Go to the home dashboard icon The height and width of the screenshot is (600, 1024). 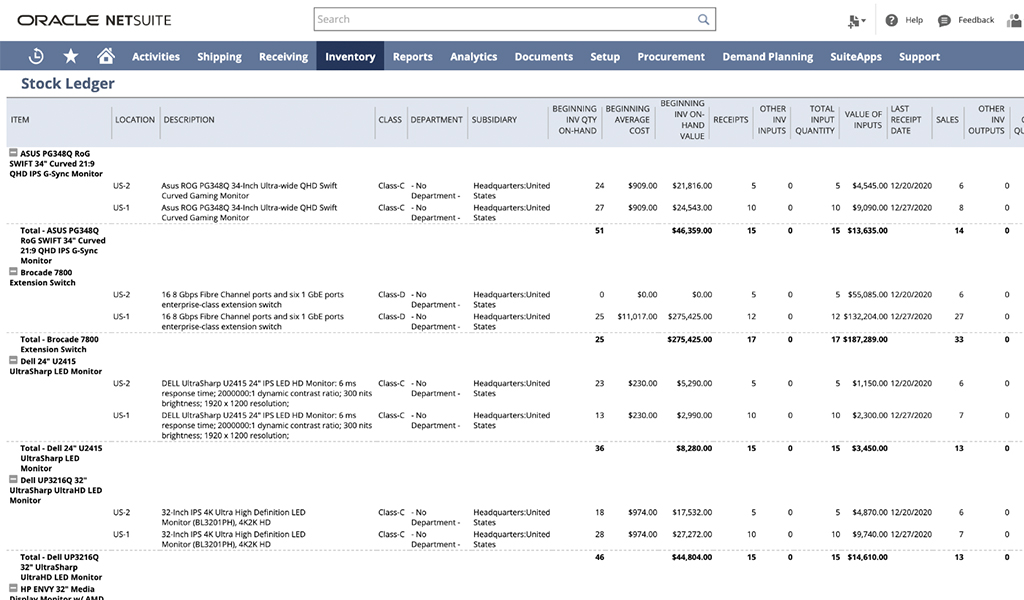[106, 56]
